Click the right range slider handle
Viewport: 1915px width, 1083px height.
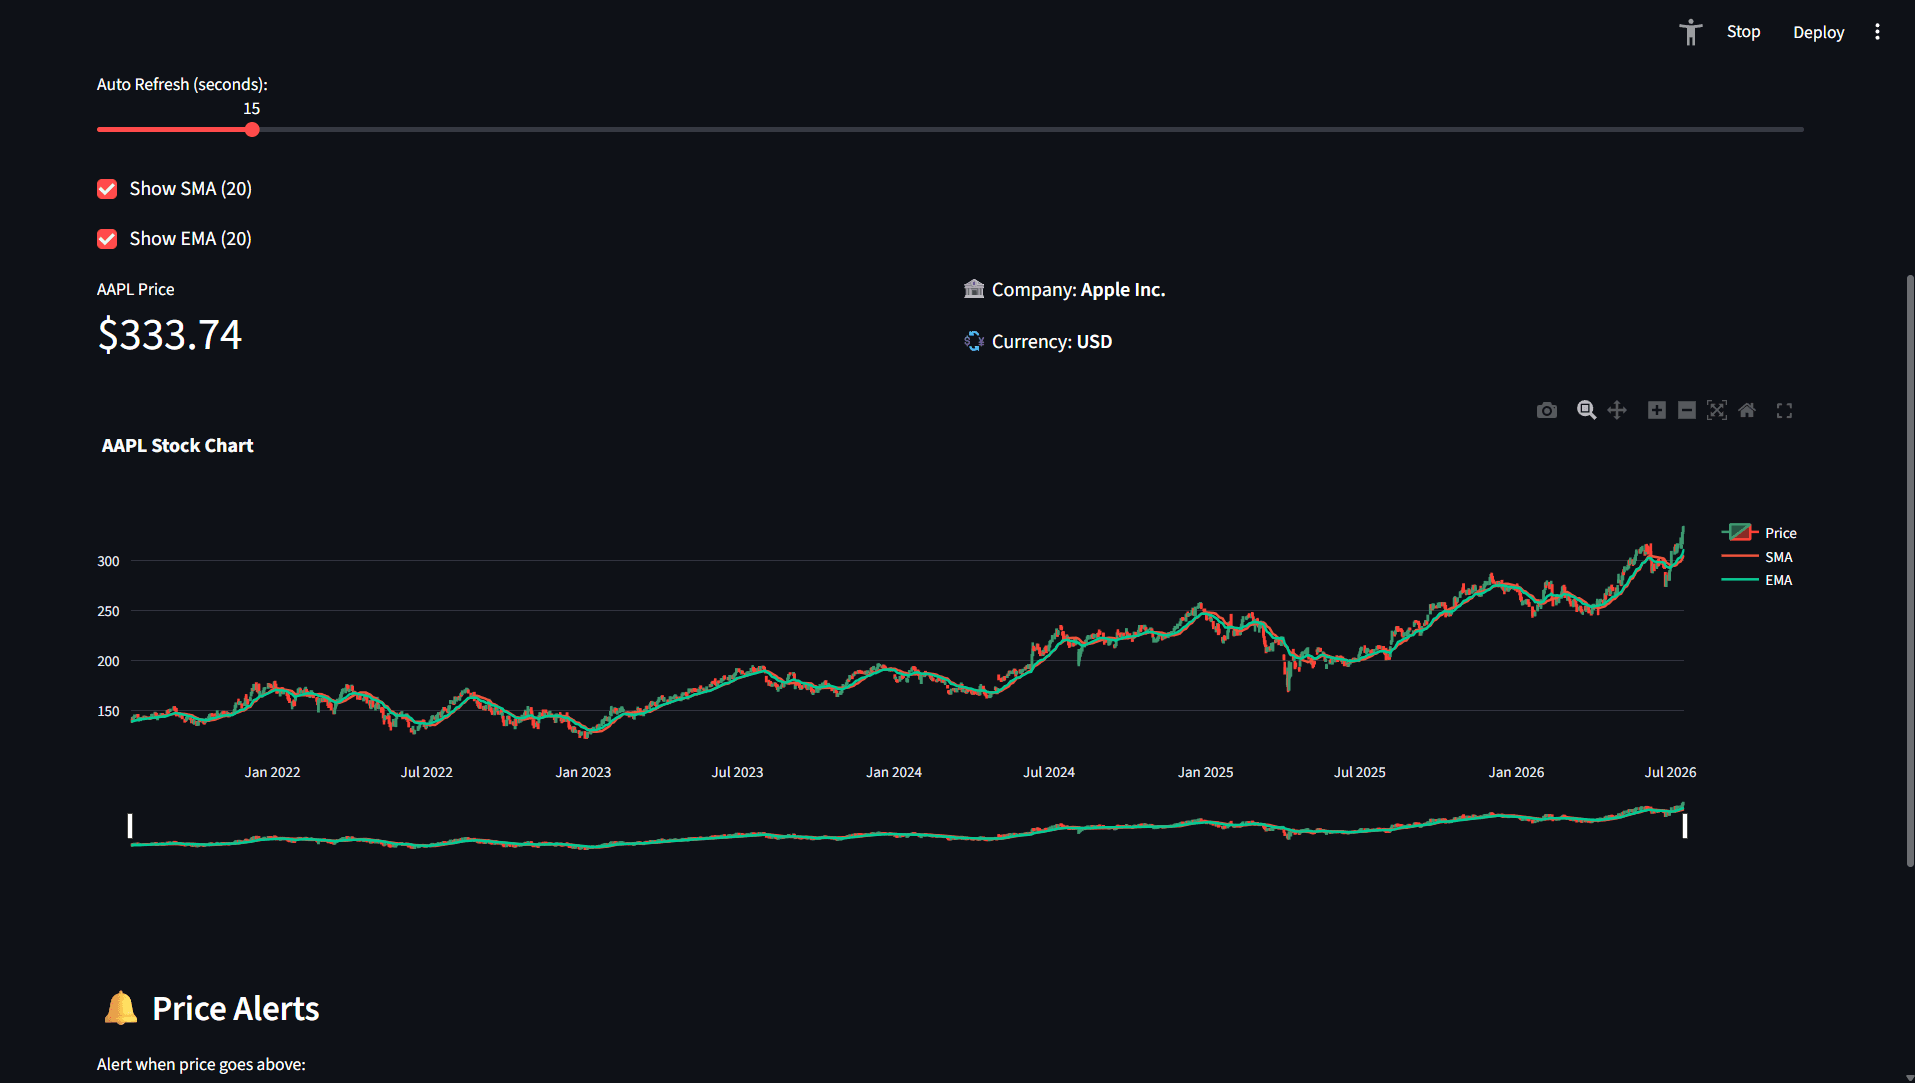(1685, 826)
